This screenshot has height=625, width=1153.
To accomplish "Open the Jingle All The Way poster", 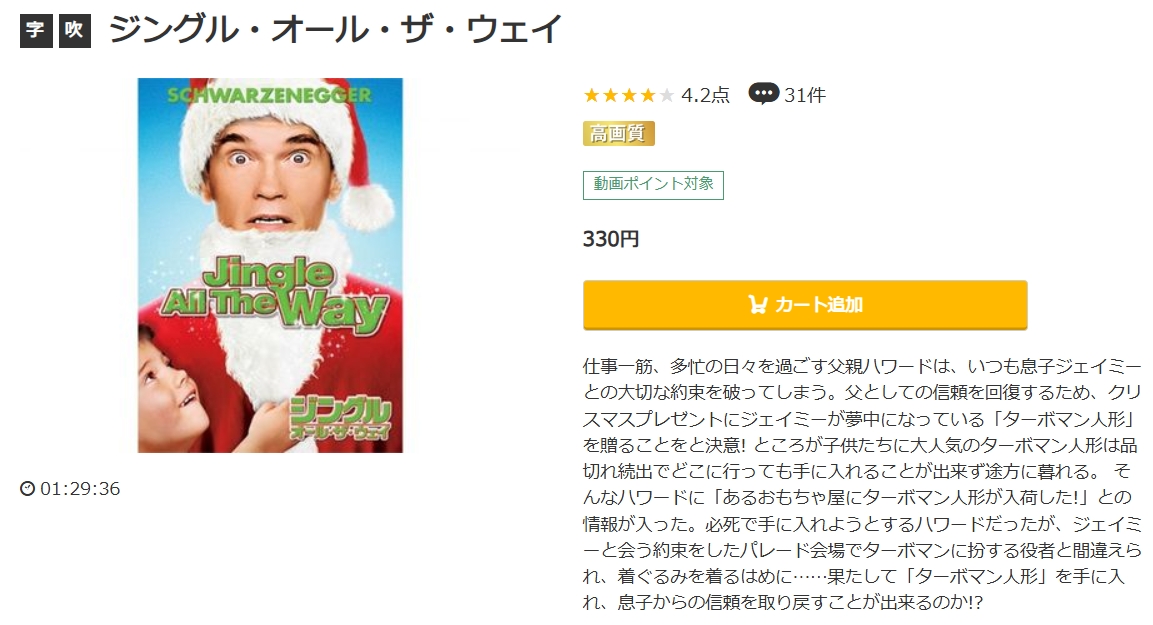I will 270,265.
